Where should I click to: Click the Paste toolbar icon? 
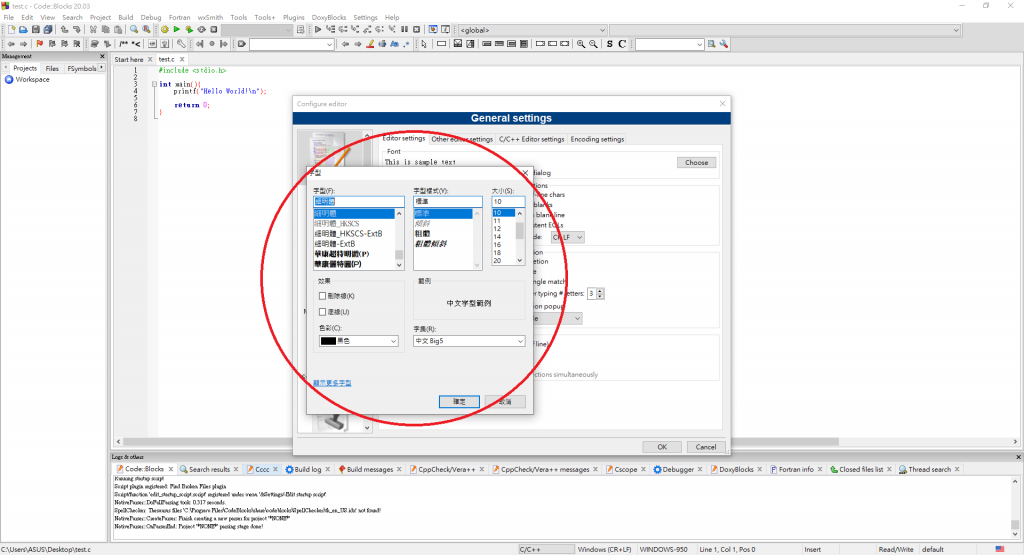pyautogui.click(x=118, y=29)
